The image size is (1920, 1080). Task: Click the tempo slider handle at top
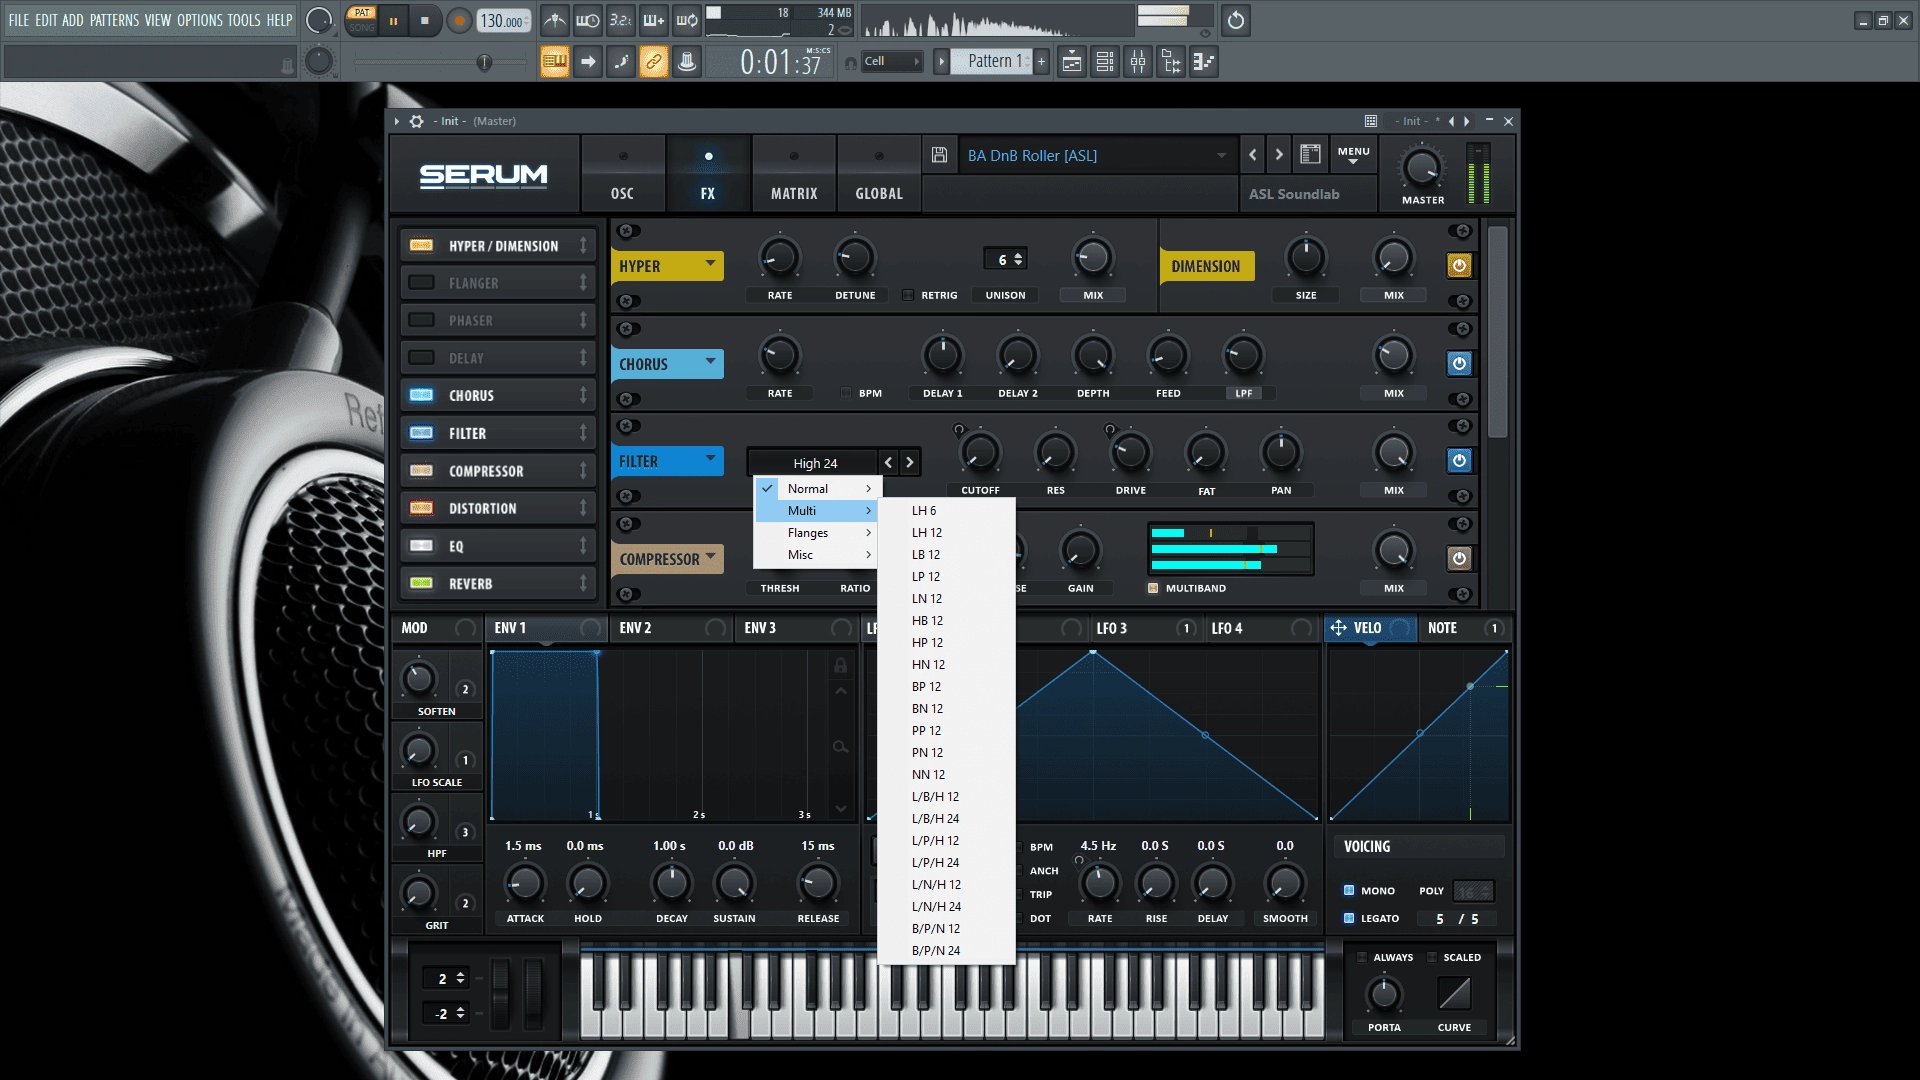click(x=484, y=62)
